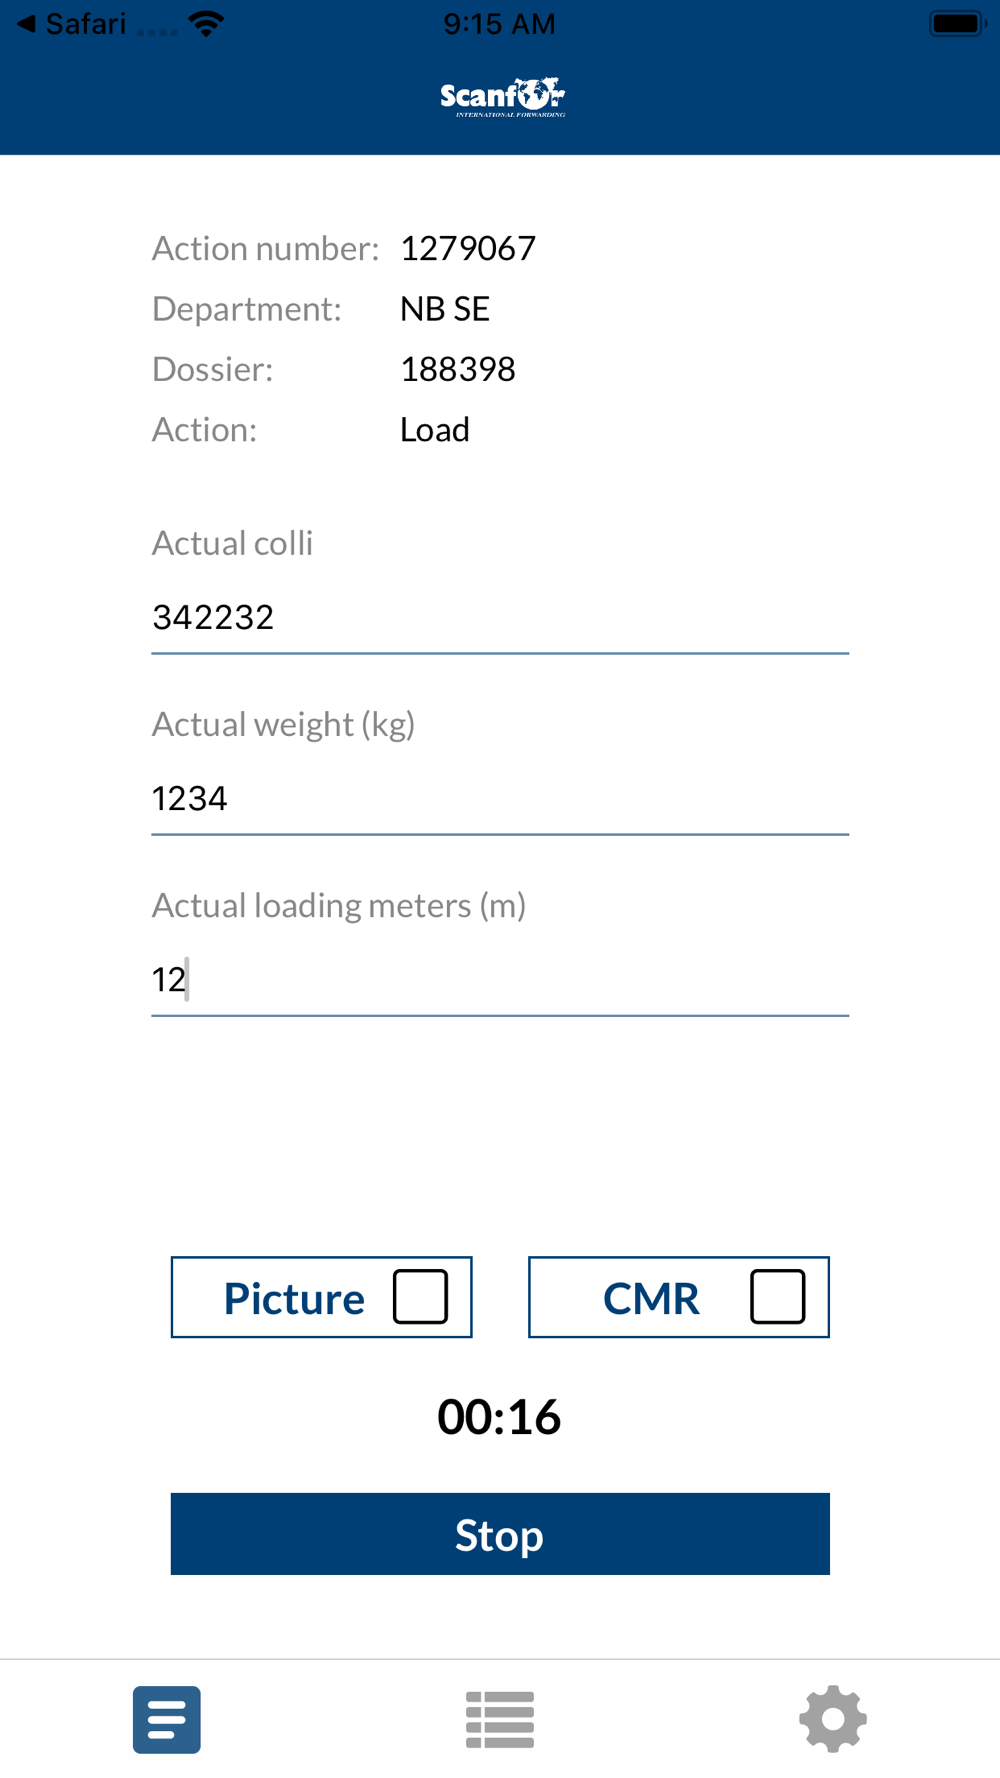This screenshot has height=1778, width=1000.
Task: Tap the Wi-Fi status icon
Action: (206, 24)
